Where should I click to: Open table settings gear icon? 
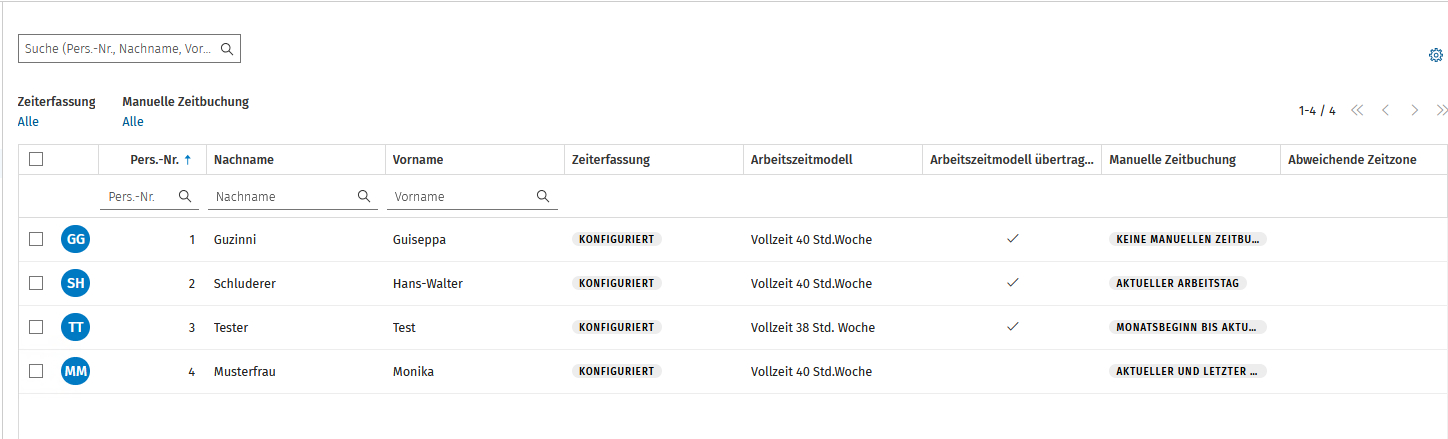(x=1435, y=56)
